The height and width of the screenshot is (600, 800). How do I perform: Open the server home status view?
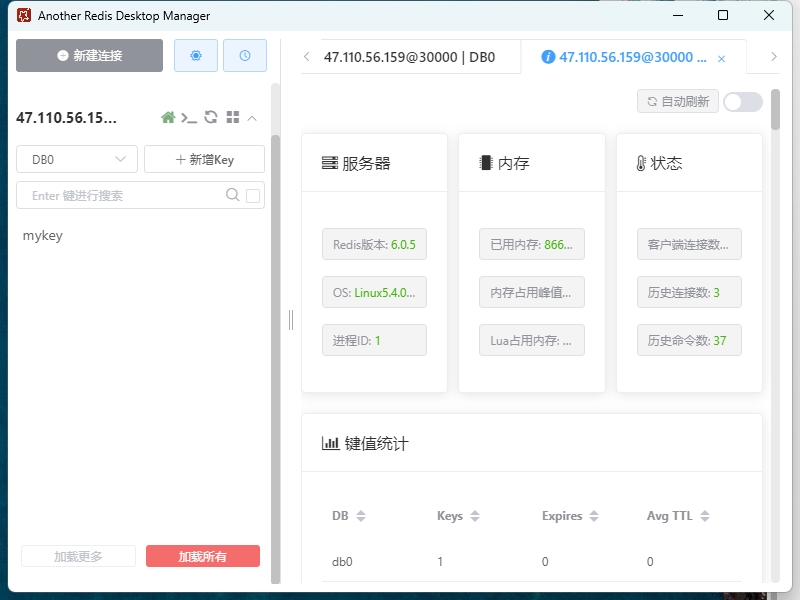168,117
